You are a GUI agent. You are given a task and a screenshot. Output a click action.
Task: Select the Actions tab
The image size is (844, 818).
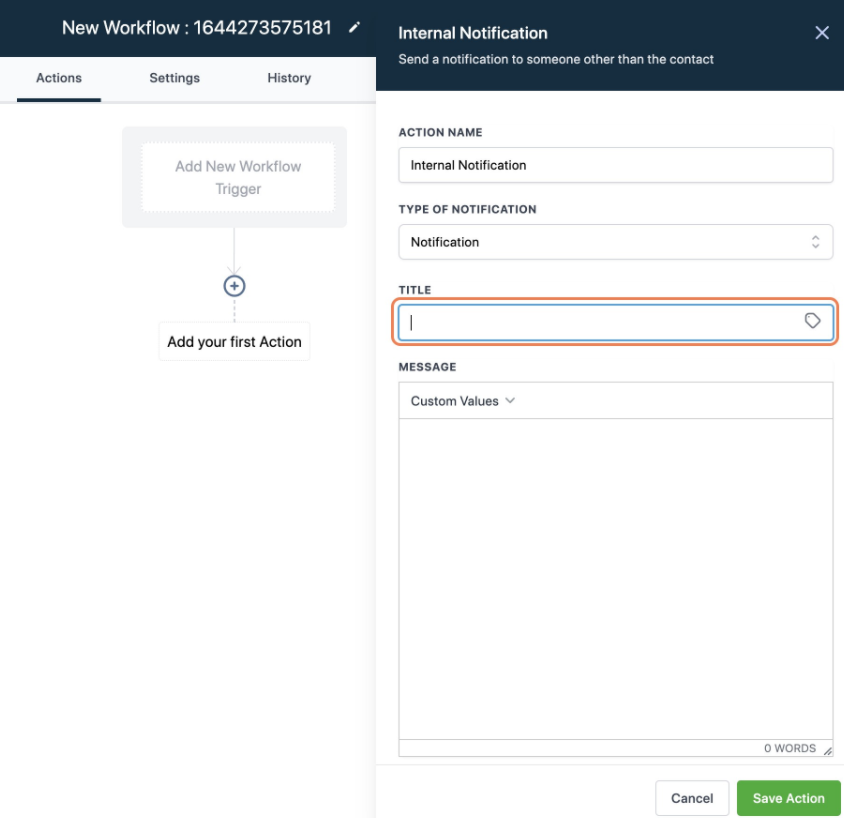[x=59, y=77]
